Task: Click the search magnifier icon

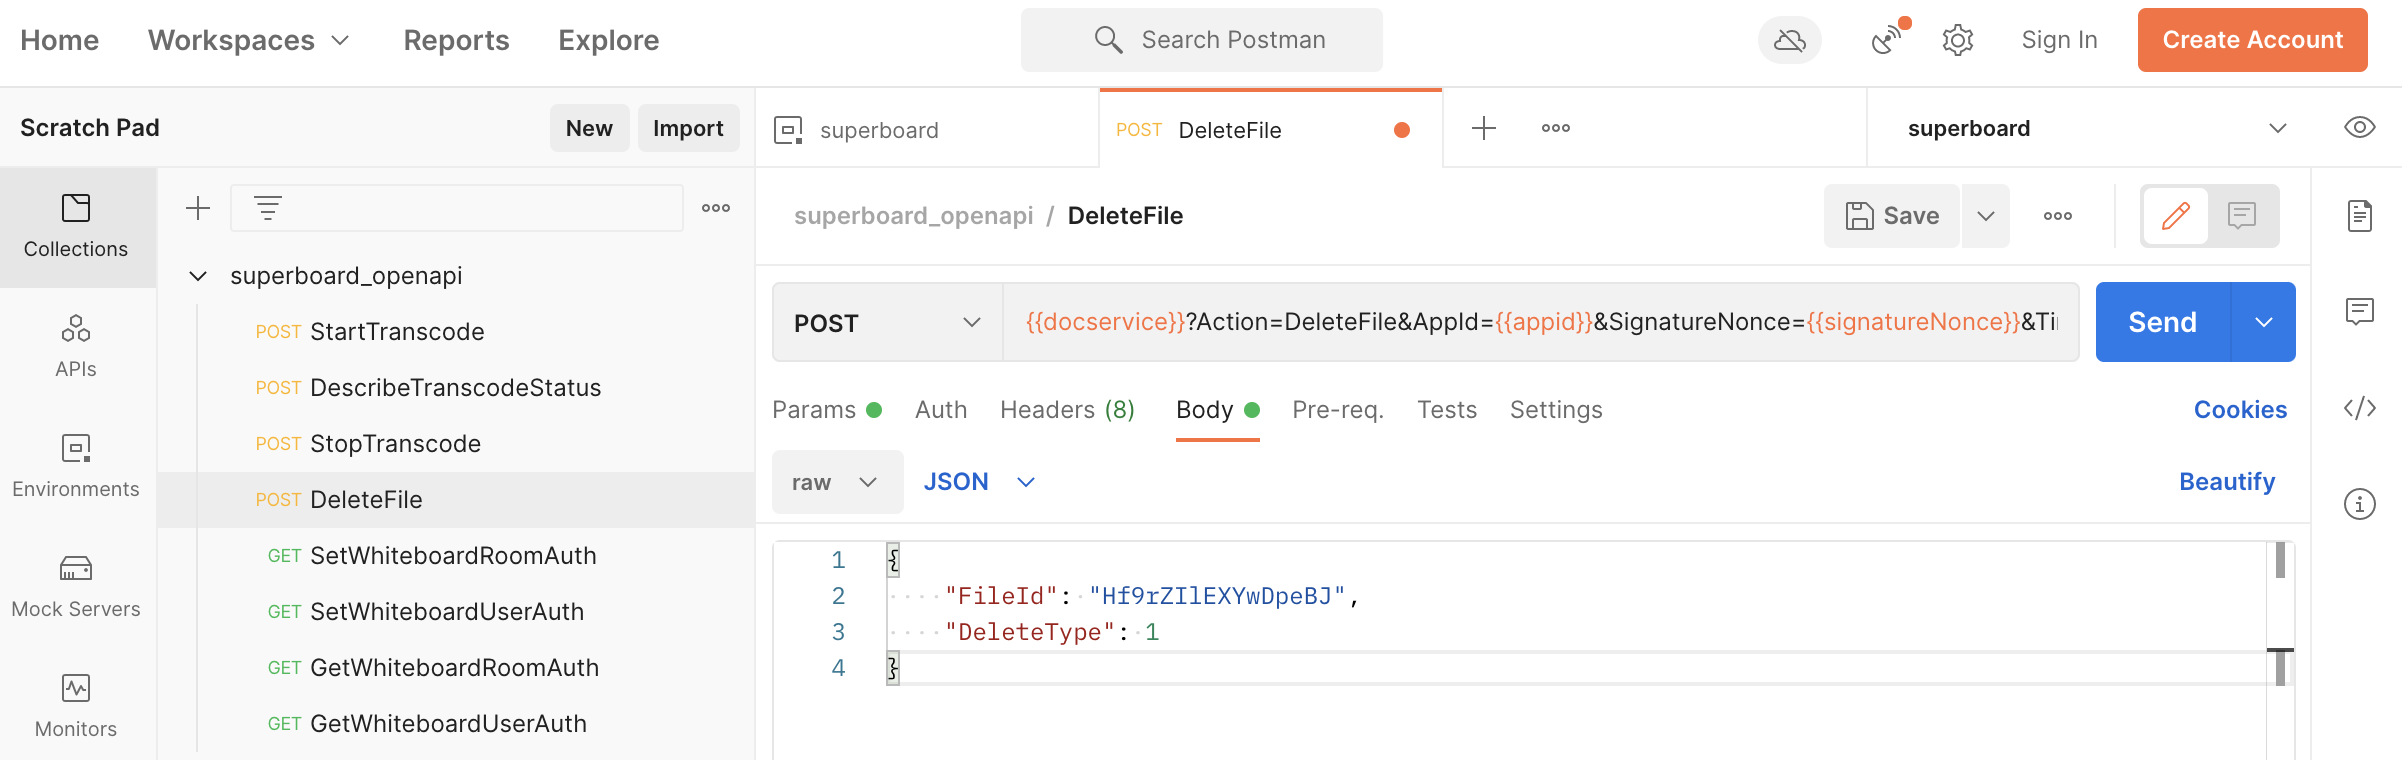Action: [x=1108, y=40]
